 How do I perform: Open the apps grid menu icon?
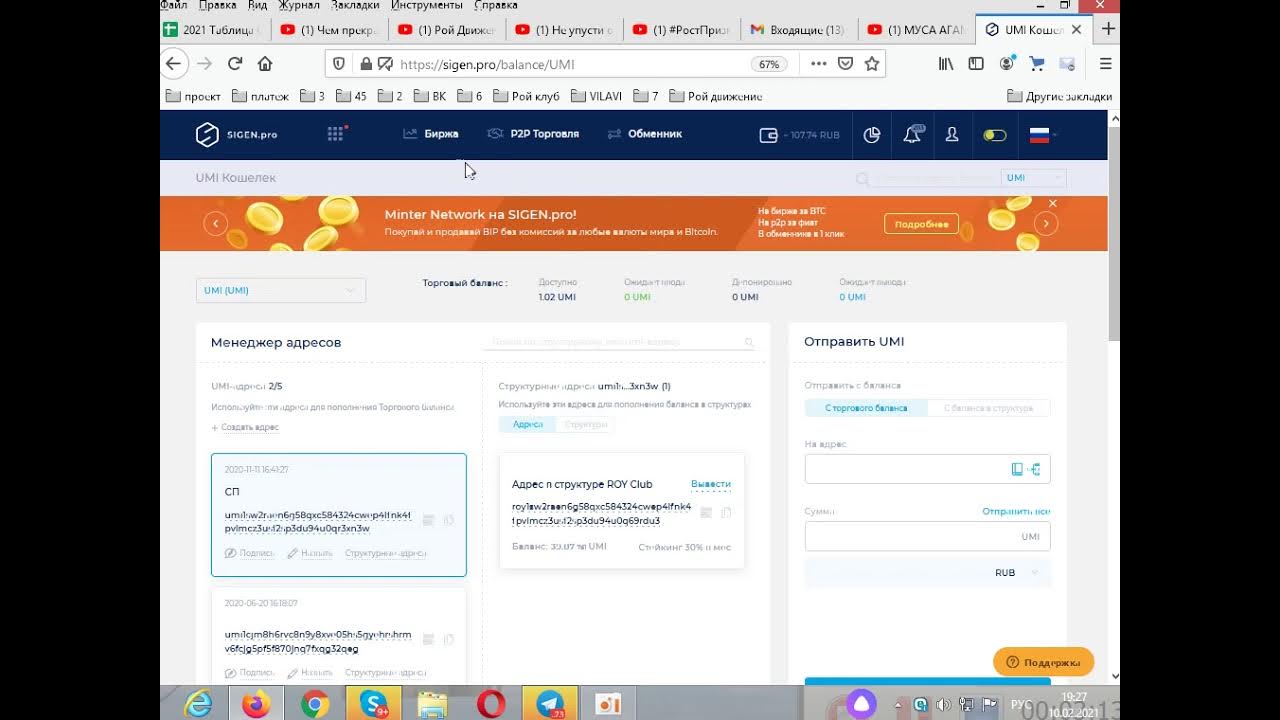[336, 134]
